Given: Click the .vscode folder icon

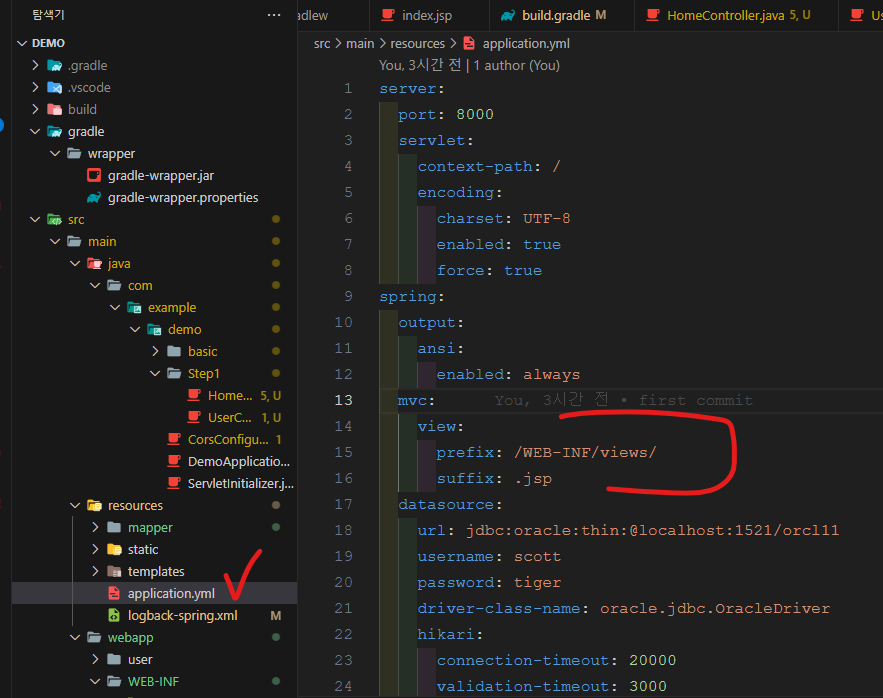Looking at the screenshot, I should [55, 87].
